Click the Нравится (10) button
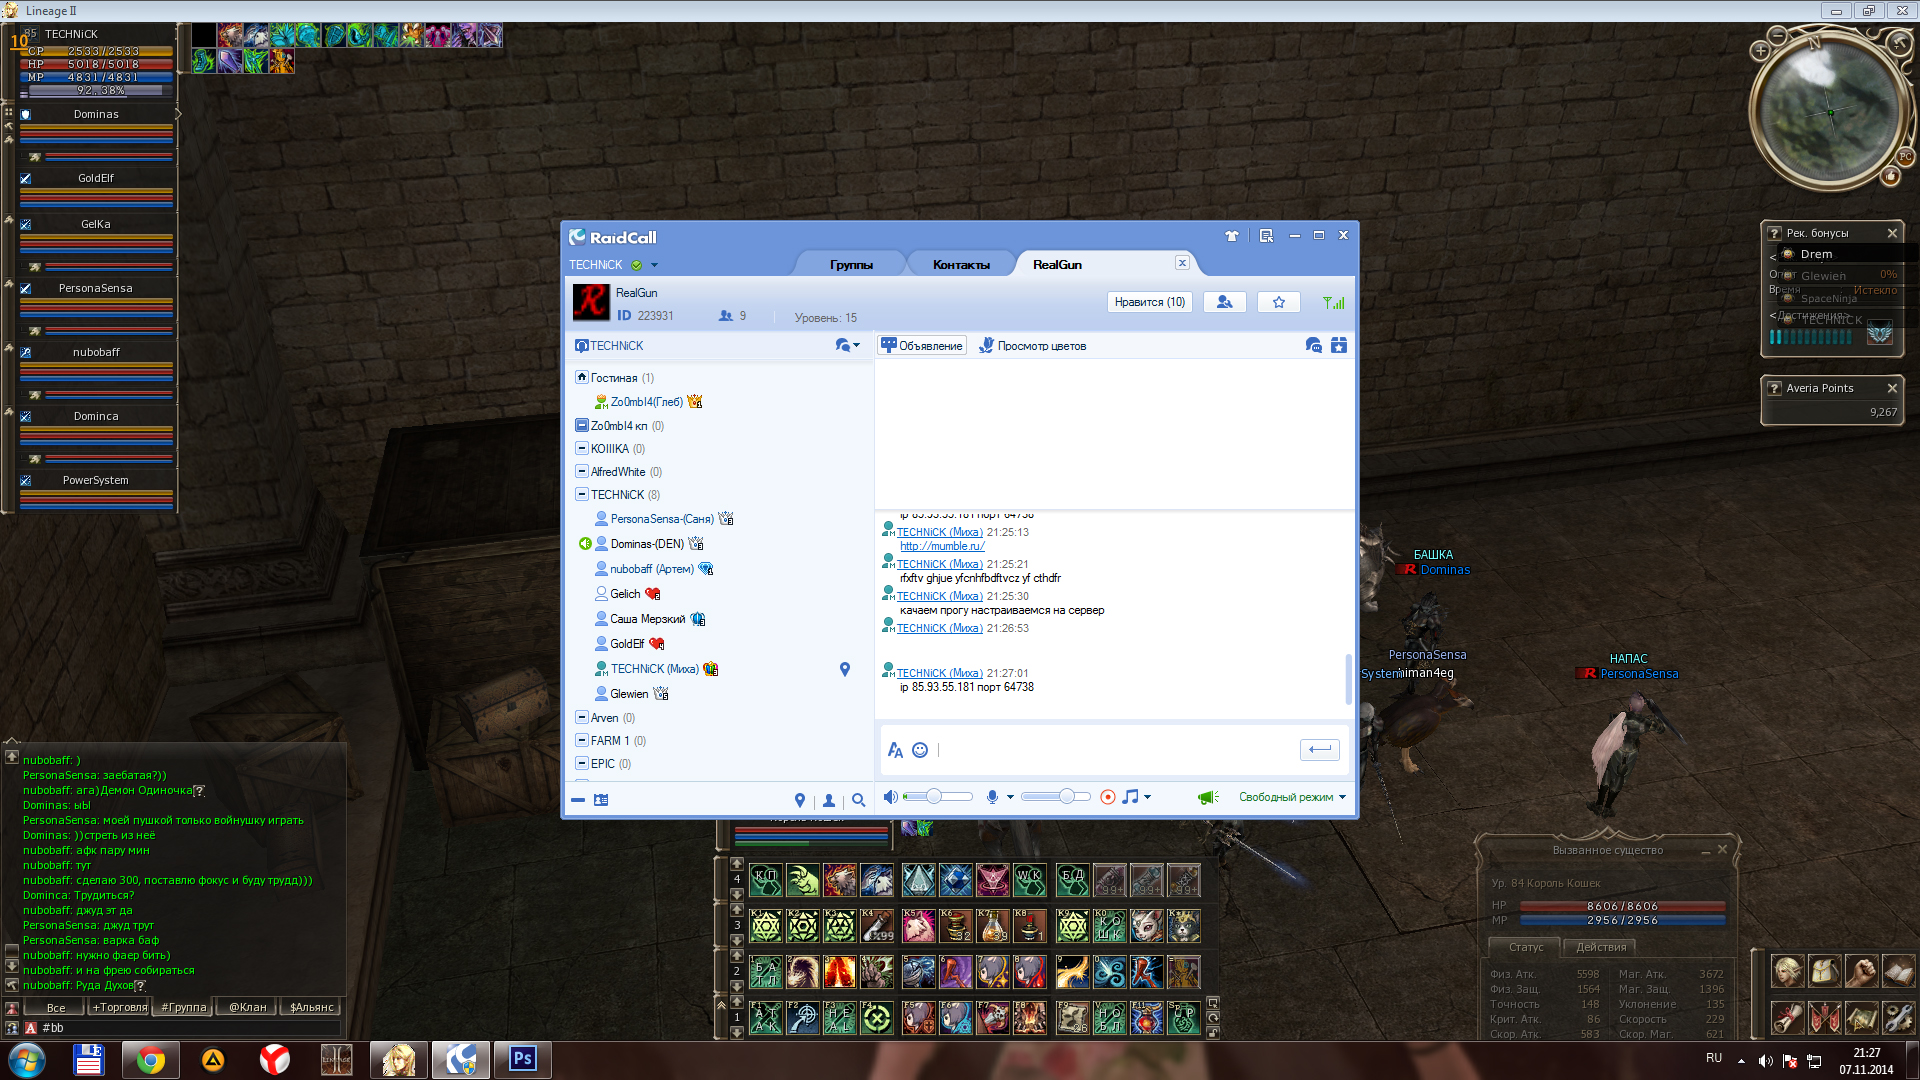The width and height of the screenshot is (1920, 1080). click(1150, 302)
